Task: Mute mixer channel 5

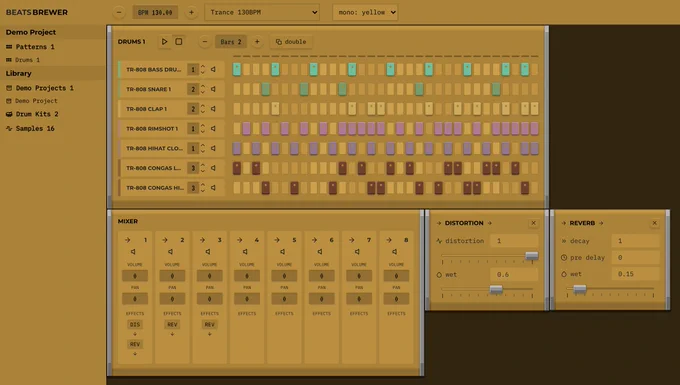Action: point(283,251)
